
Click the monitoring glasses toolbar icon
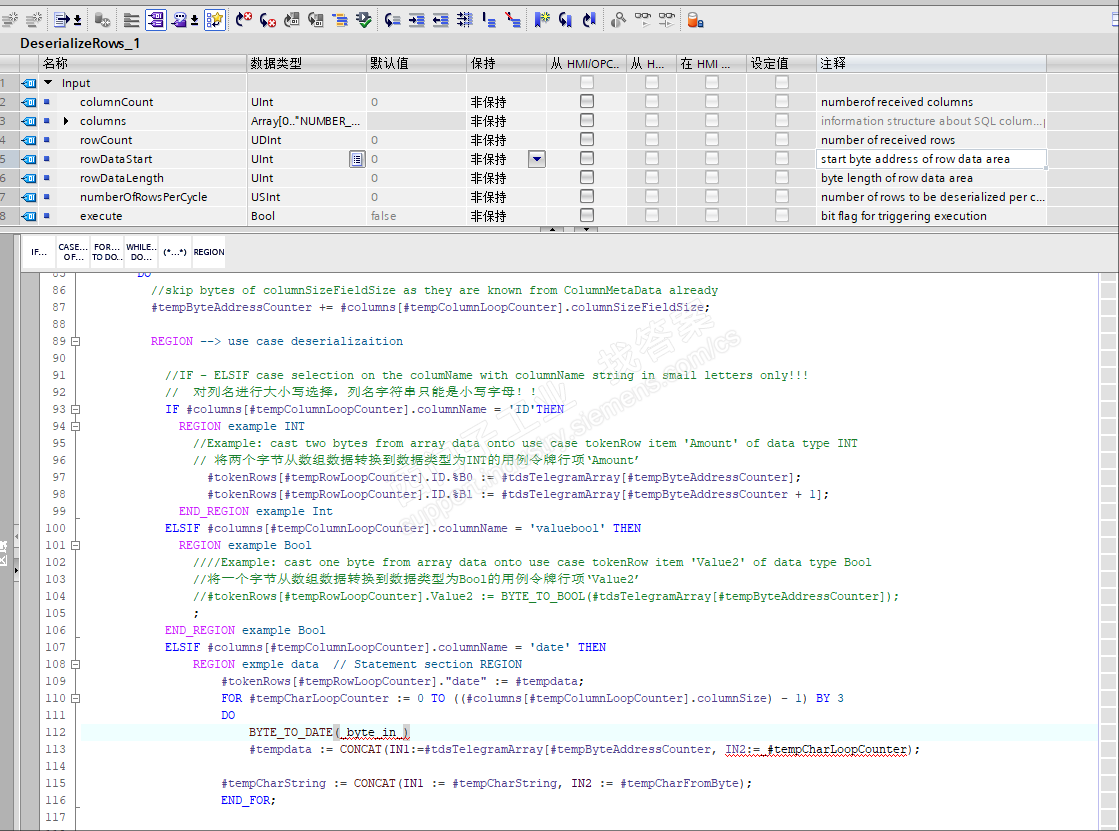(x=643, y=19)
